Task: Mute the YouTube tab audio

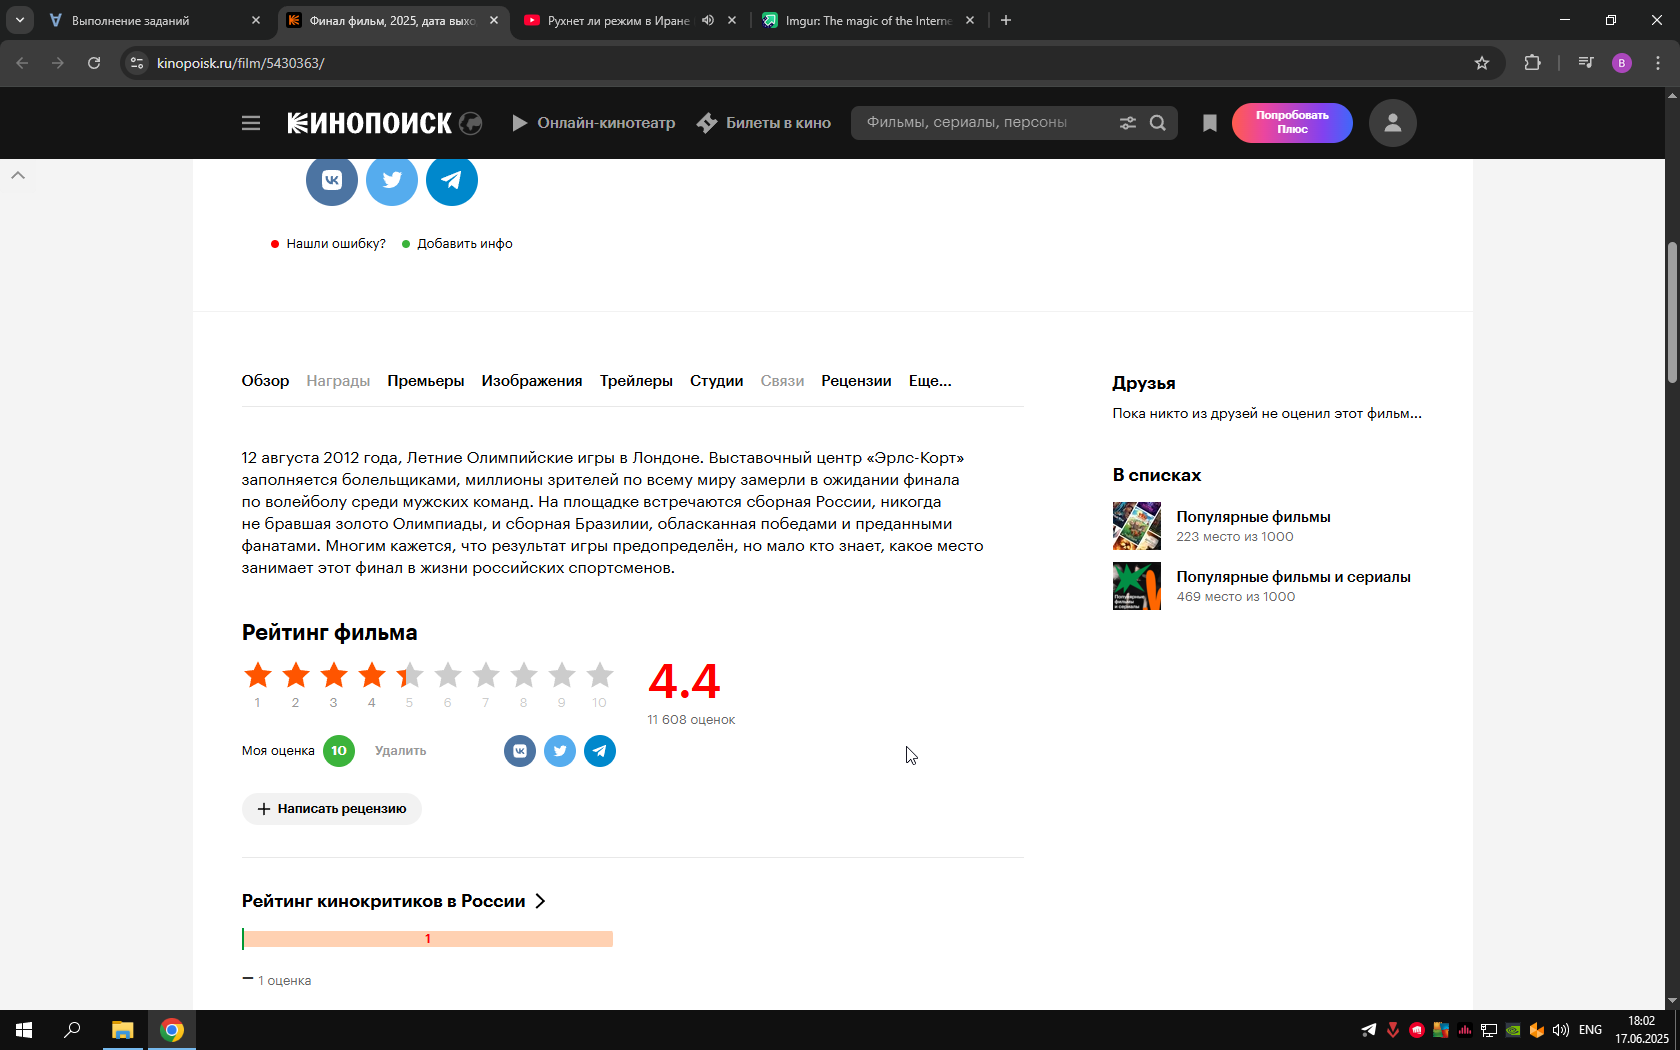Action: pyautogui.click(x=708, y=20)
